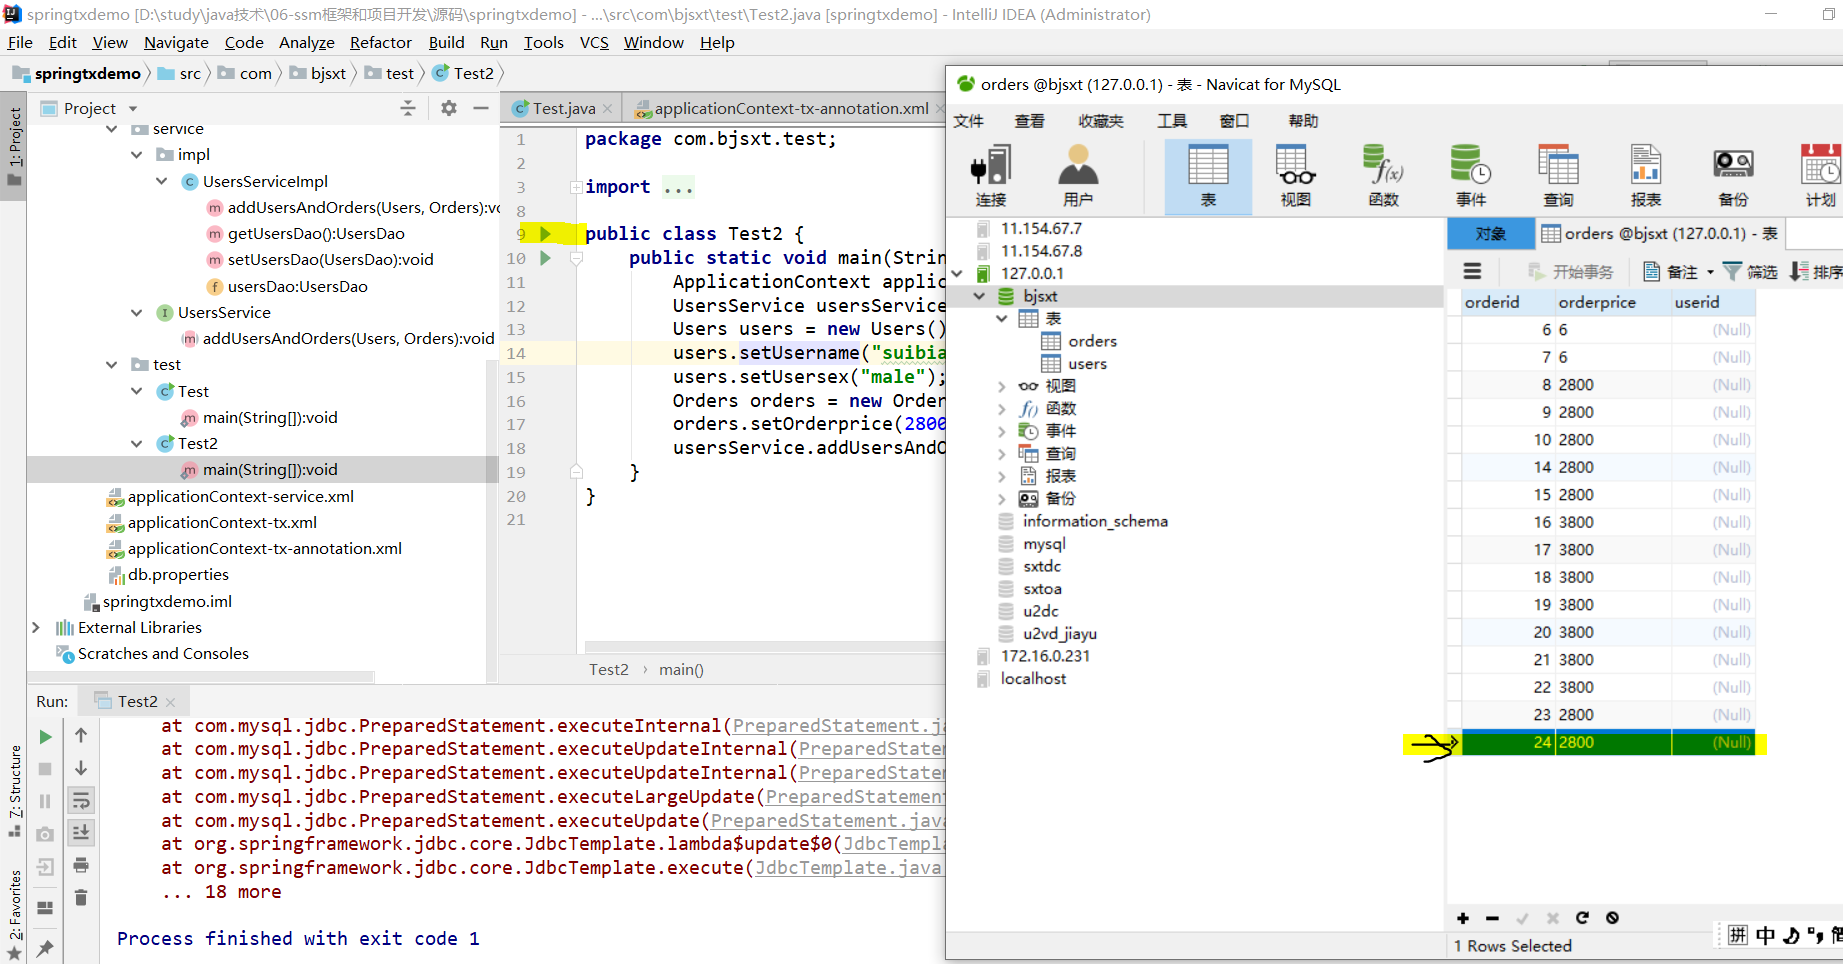Open the Refactor menu
Image resolution: width=1843 pixels, height=964 pixels.
(x=380, y=42)
